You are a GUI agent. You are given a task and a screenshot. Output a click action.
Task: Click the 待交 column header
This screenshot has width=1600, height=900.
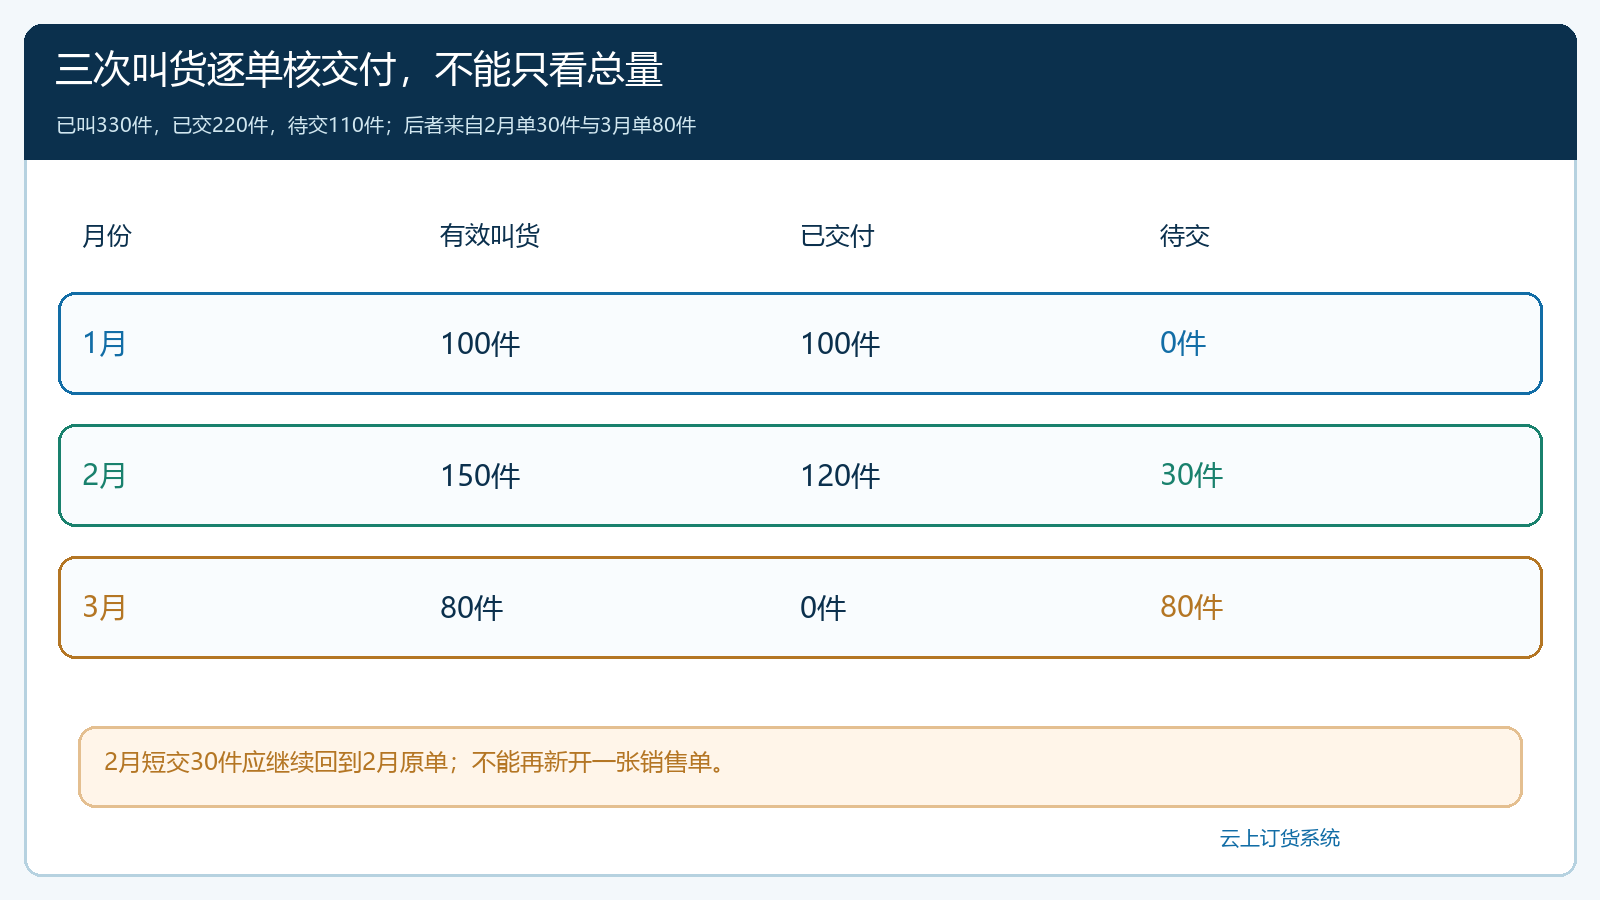[x=1185, y=236]
